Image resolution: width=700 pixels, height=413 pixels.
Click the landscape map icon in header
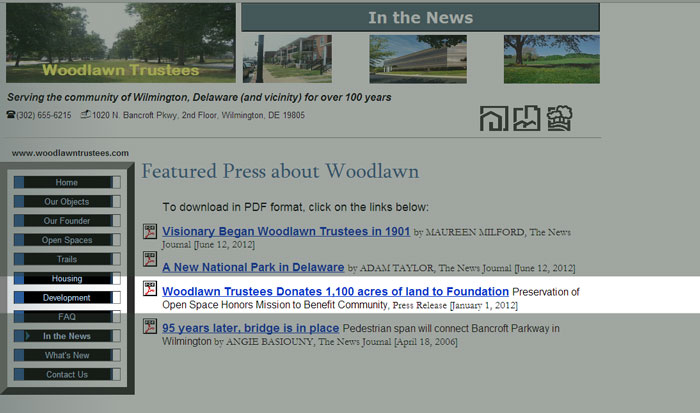[527, 118]
